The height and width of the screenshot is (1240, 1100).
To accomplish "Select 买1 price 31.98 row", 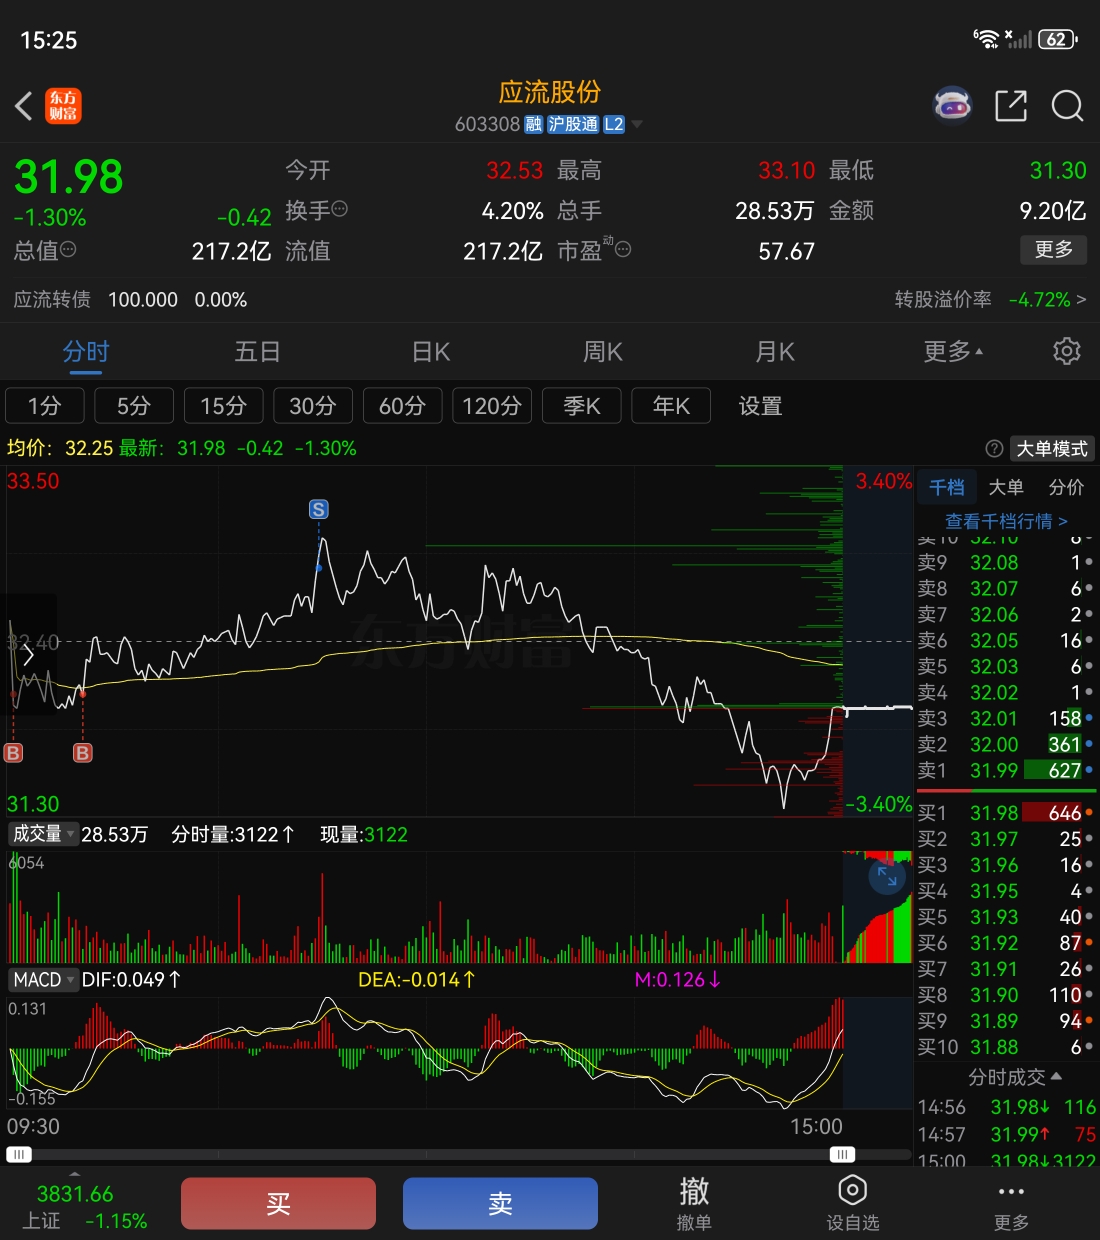I will coord(1006,813).
